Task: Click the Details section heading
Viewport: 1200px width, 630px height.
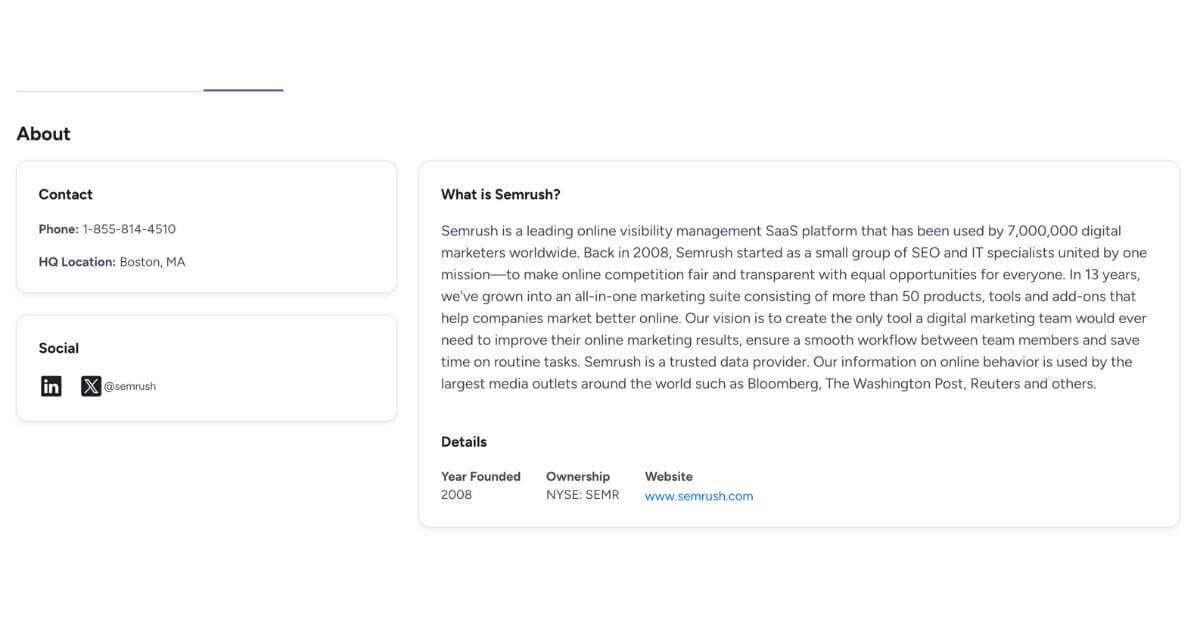Action: 464,441
